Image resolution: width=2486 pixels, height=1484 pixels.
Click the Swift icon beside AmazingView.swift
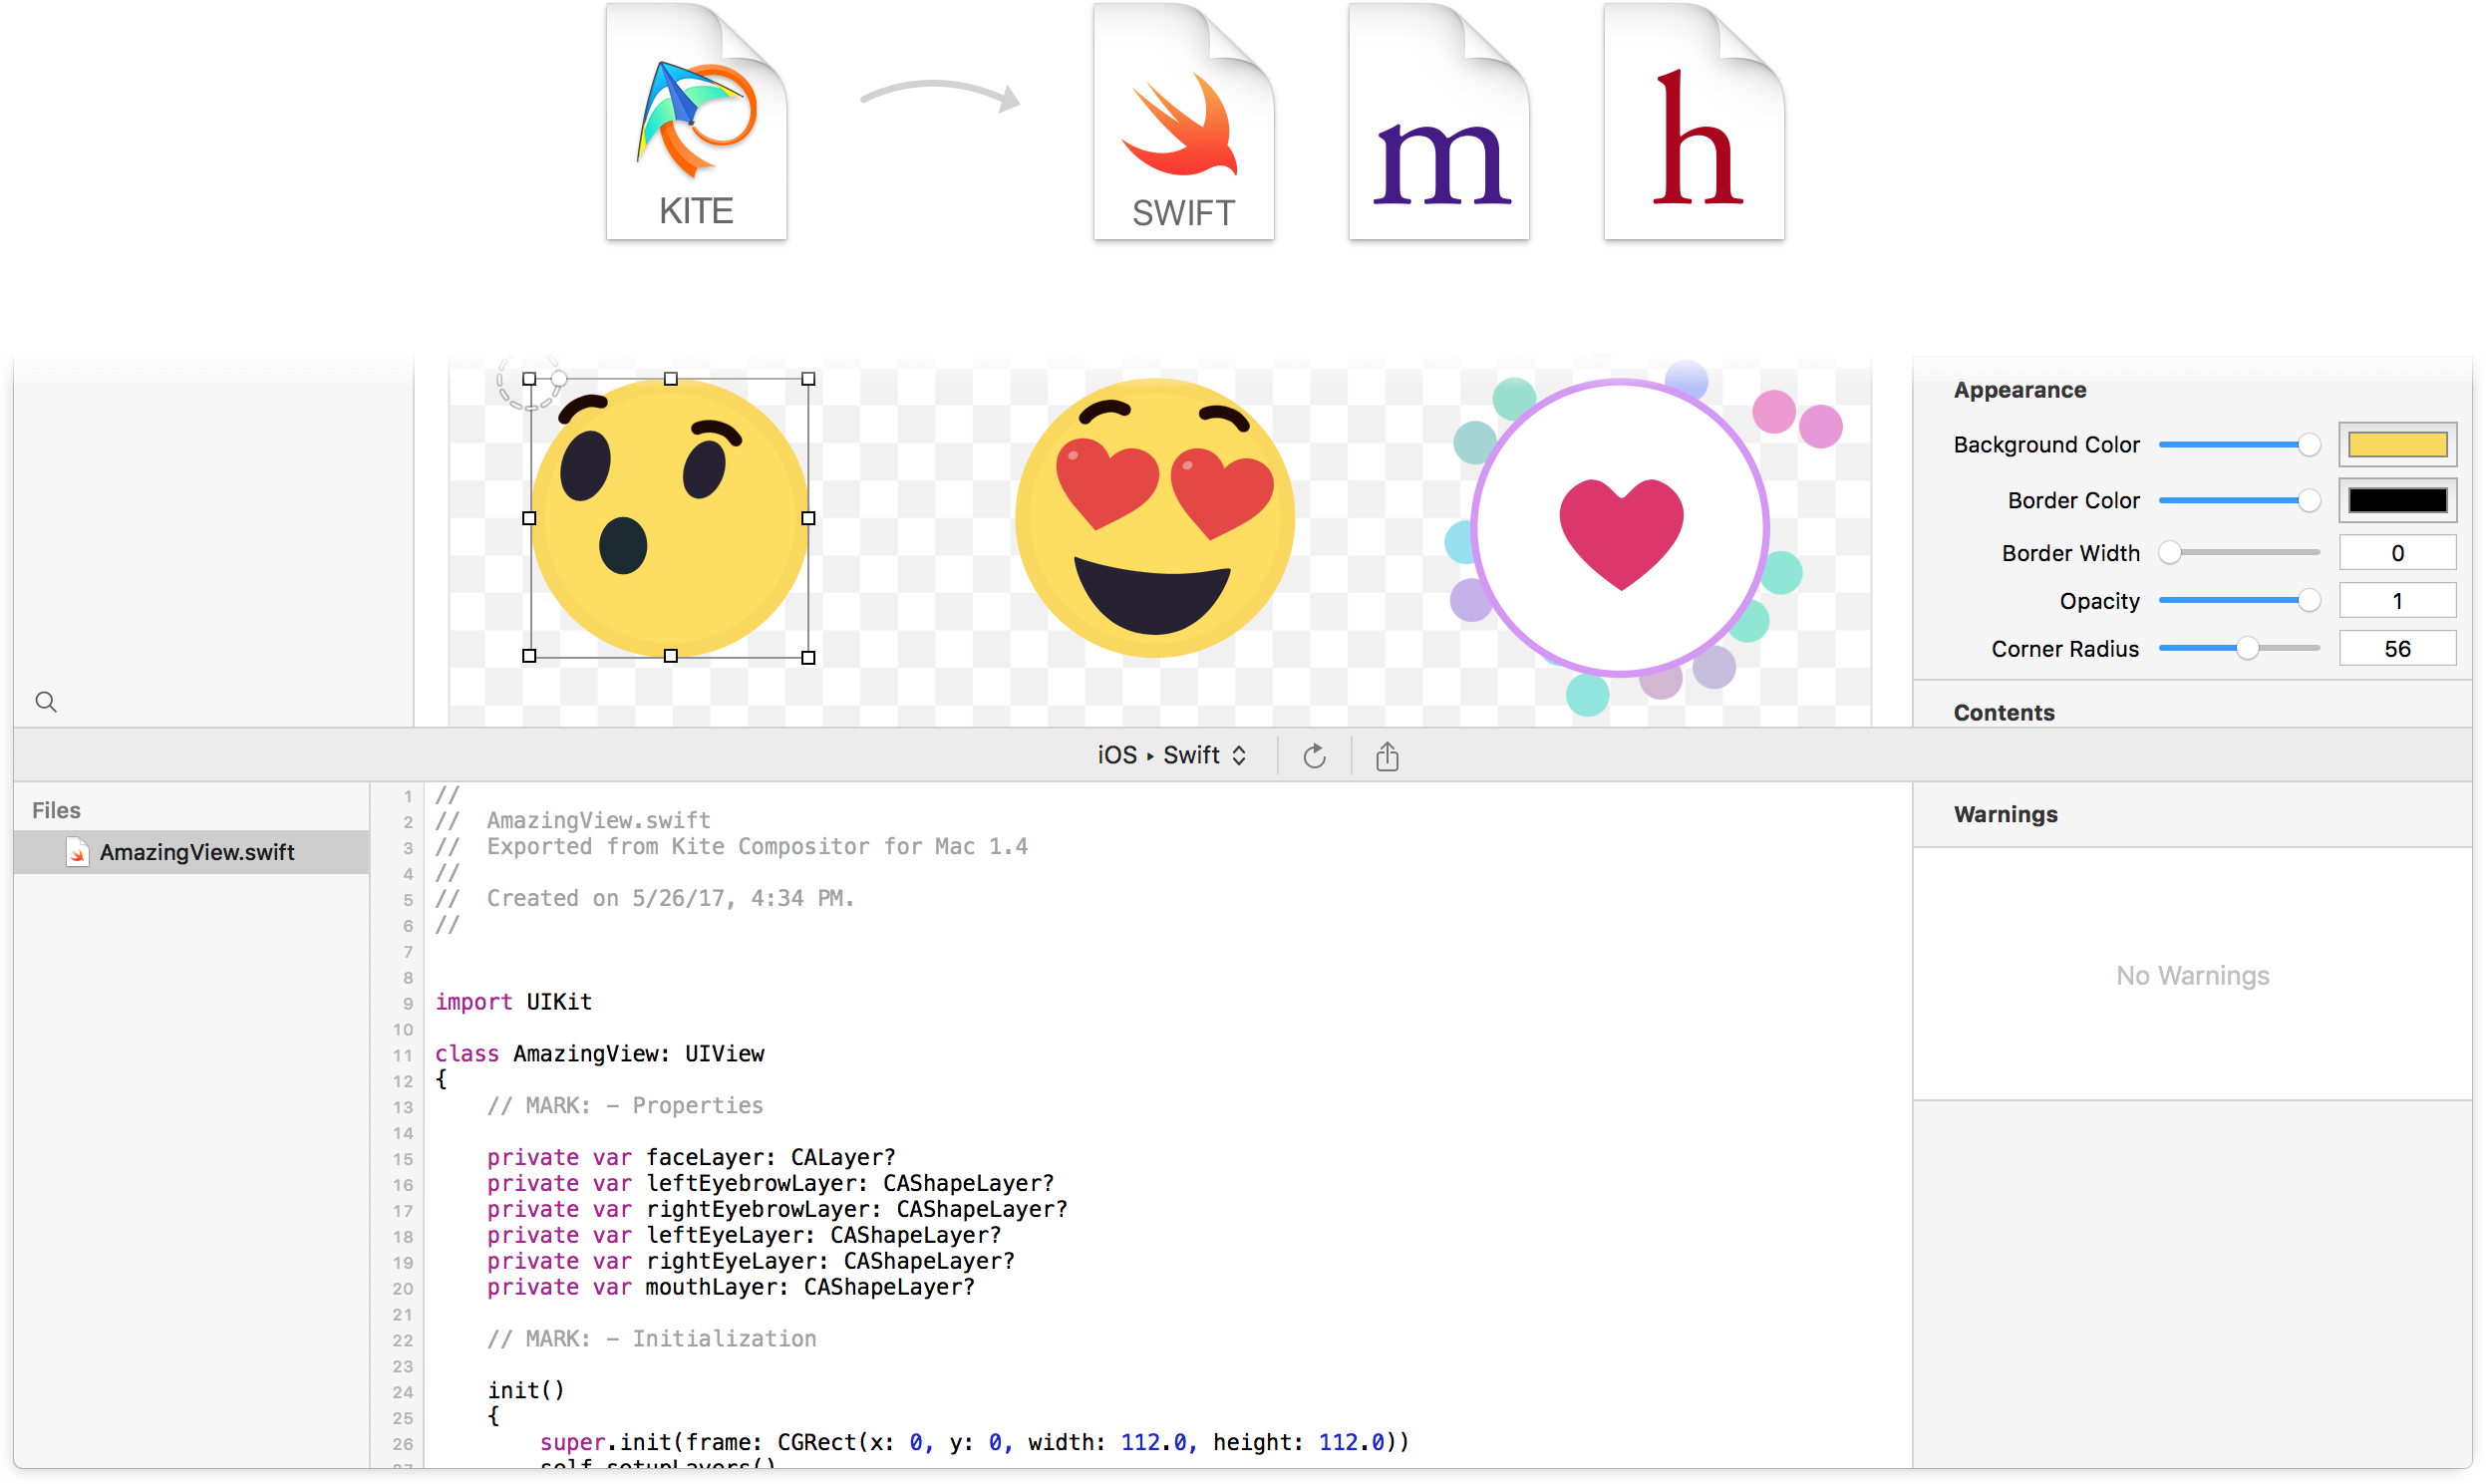77,852
